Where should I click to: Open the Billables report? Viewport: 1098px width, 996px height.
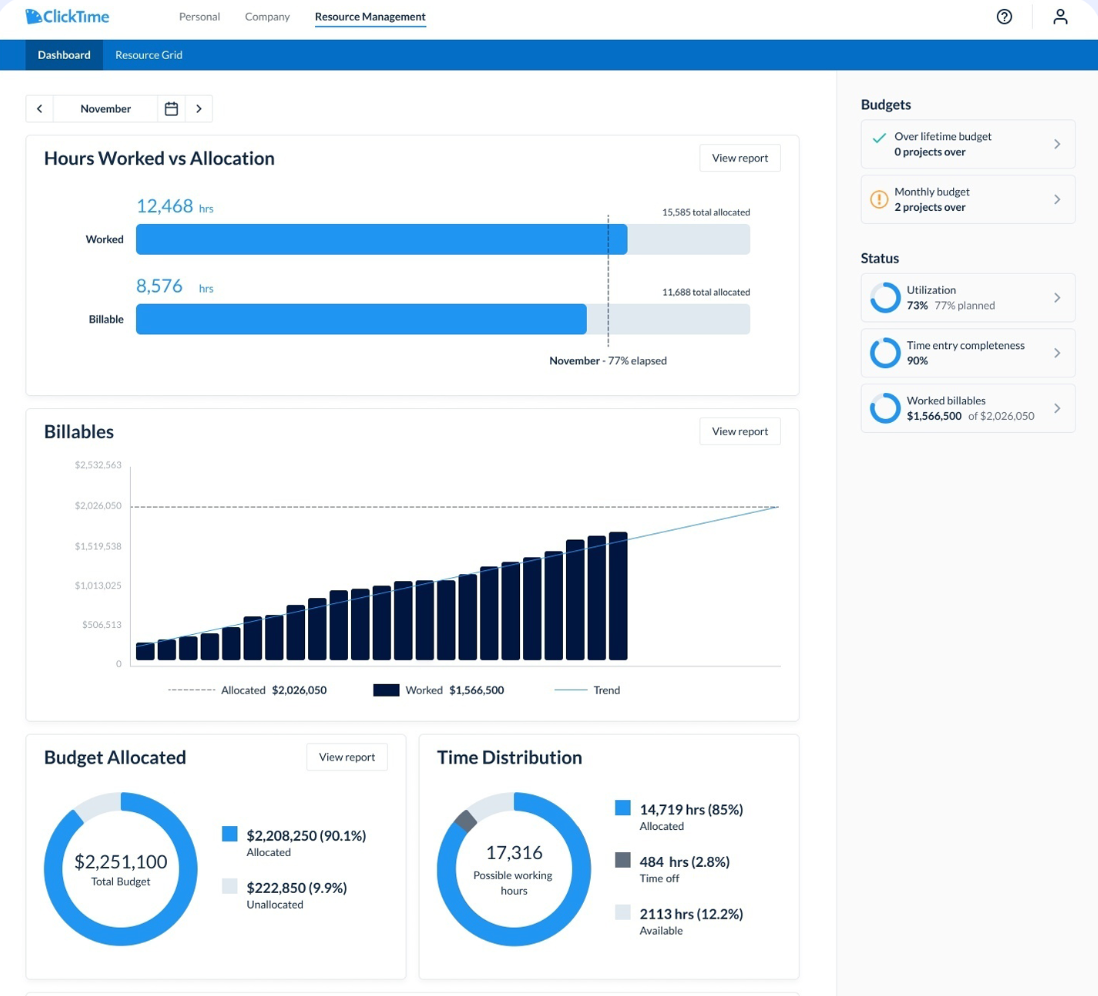click(x=739, y=431)
